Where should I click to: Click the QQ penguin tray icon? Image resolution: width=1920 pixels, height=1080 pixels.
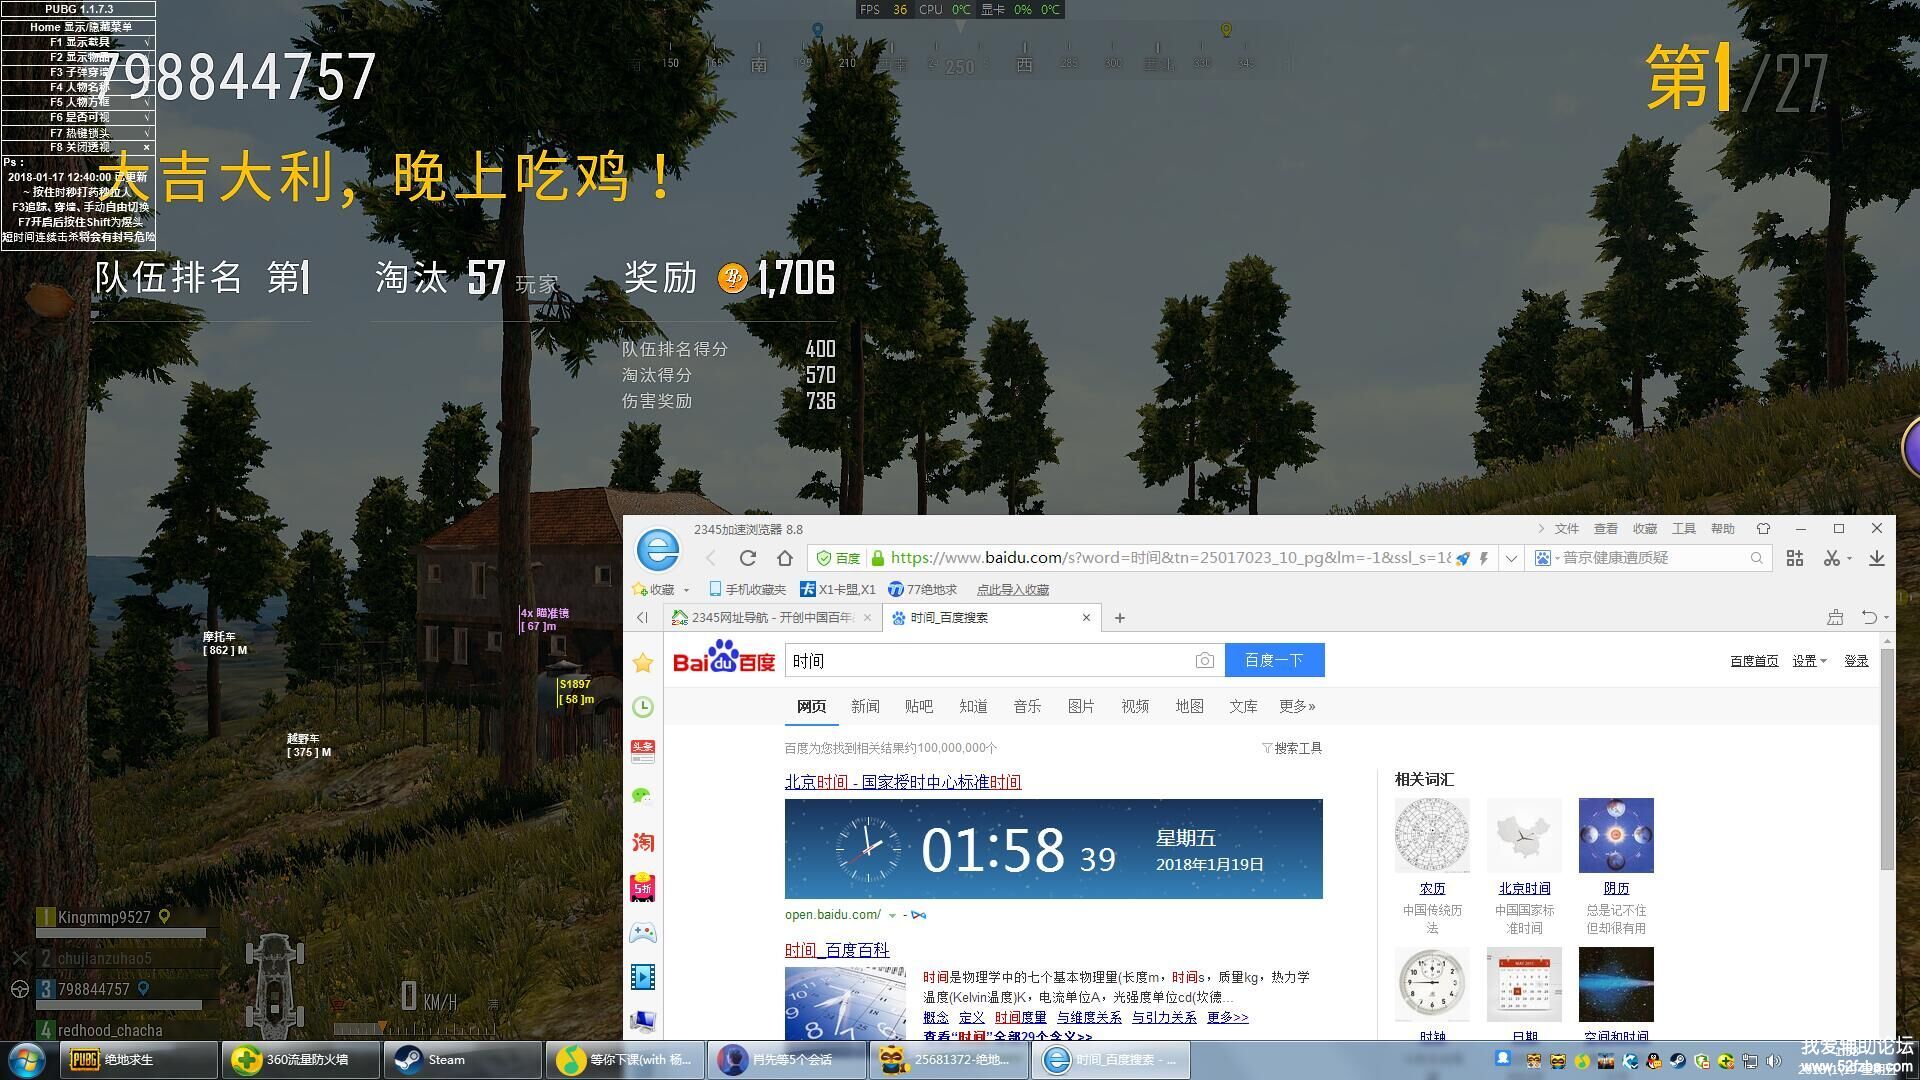(1653, 1061)
